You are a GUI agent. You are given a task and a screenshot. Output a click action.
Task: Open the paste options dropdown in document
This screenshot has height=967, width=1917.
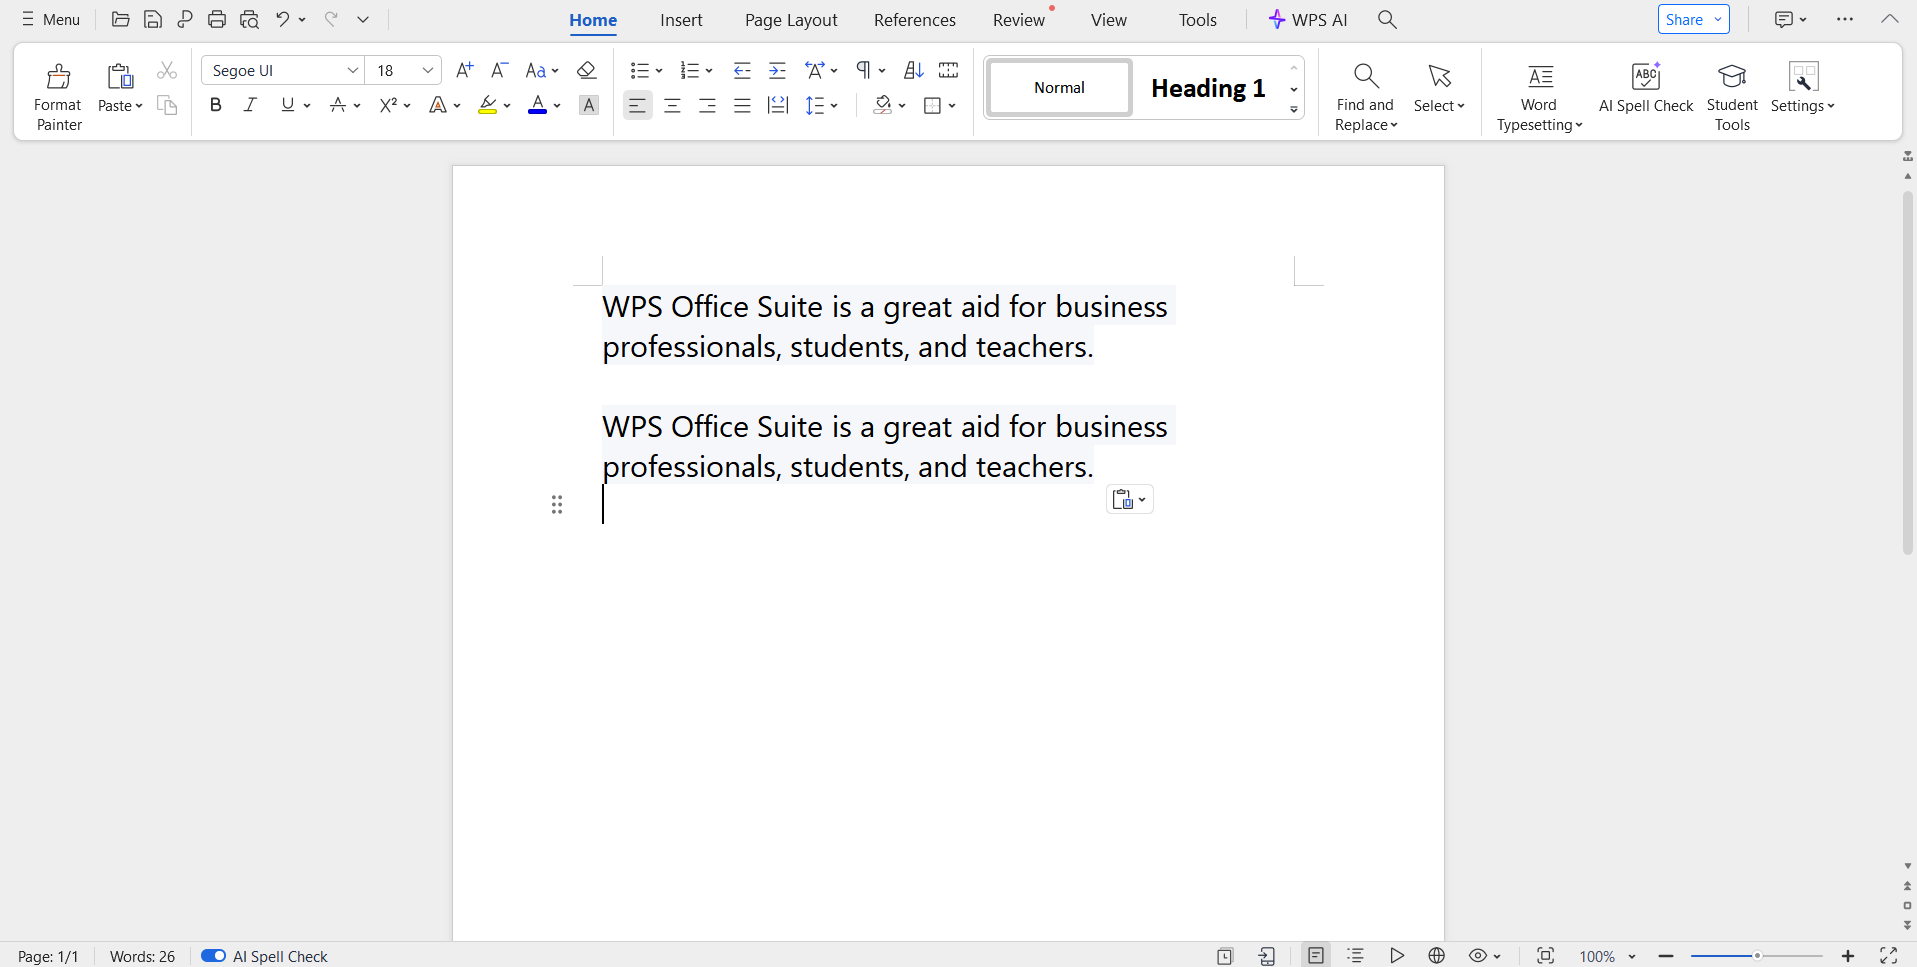tap(1130, 500)
